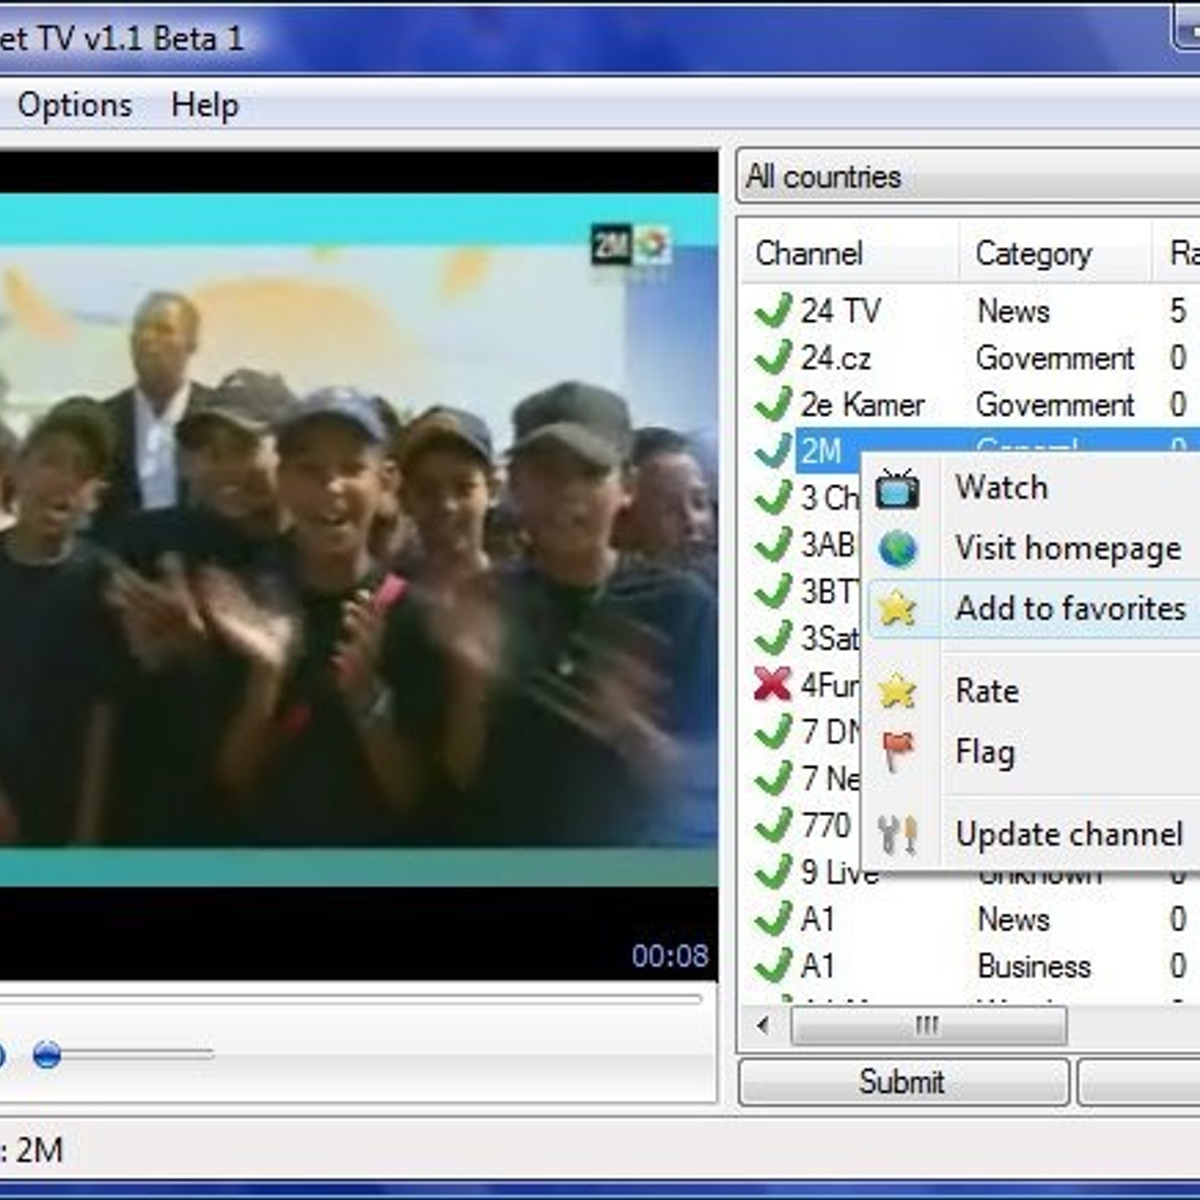Click green check icon for 3ABN row

773,544
